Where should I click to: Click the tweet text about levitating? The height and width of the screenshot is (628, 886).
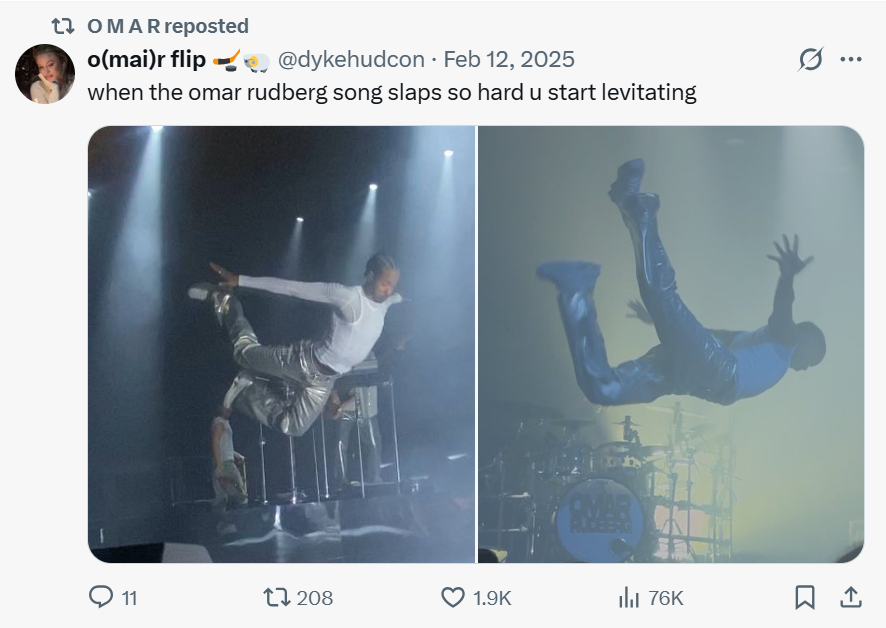[x=391, y=93]
